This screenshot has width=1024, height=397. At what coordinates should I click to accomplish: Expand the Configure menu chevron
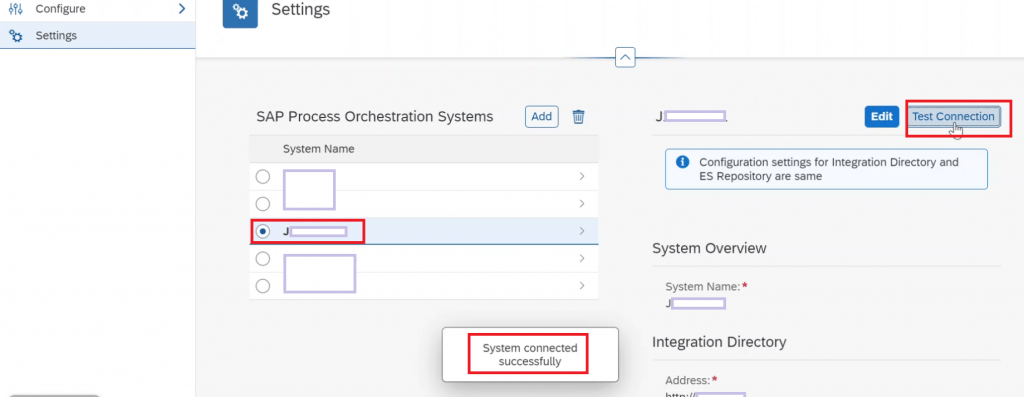(182, 8)
